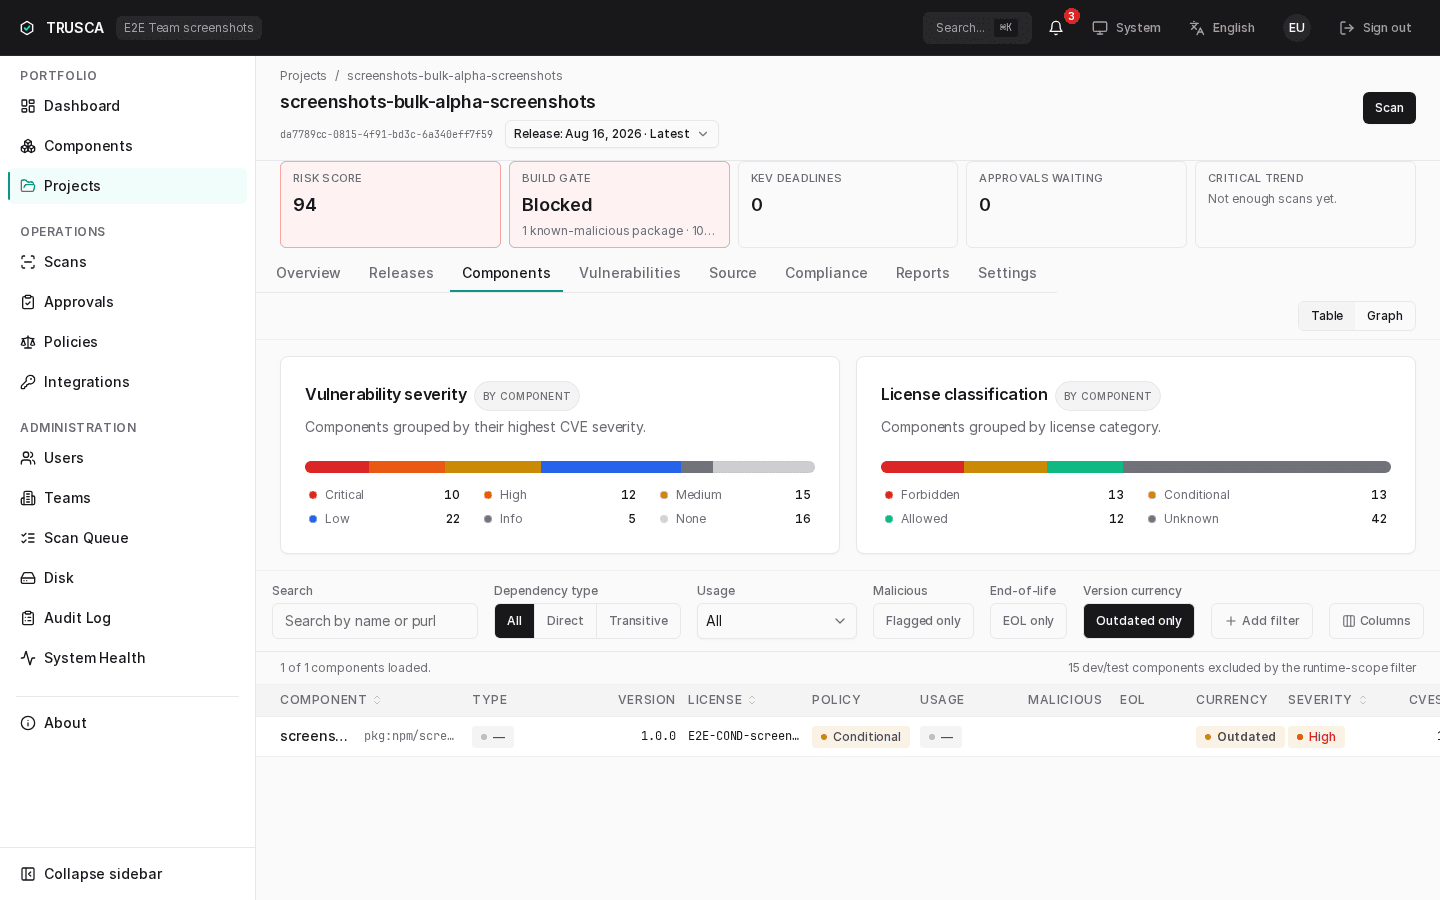Sort by the COMPONENT column header
The image size is (1440, 900).
pyautogui.click(x=330, y=700)
